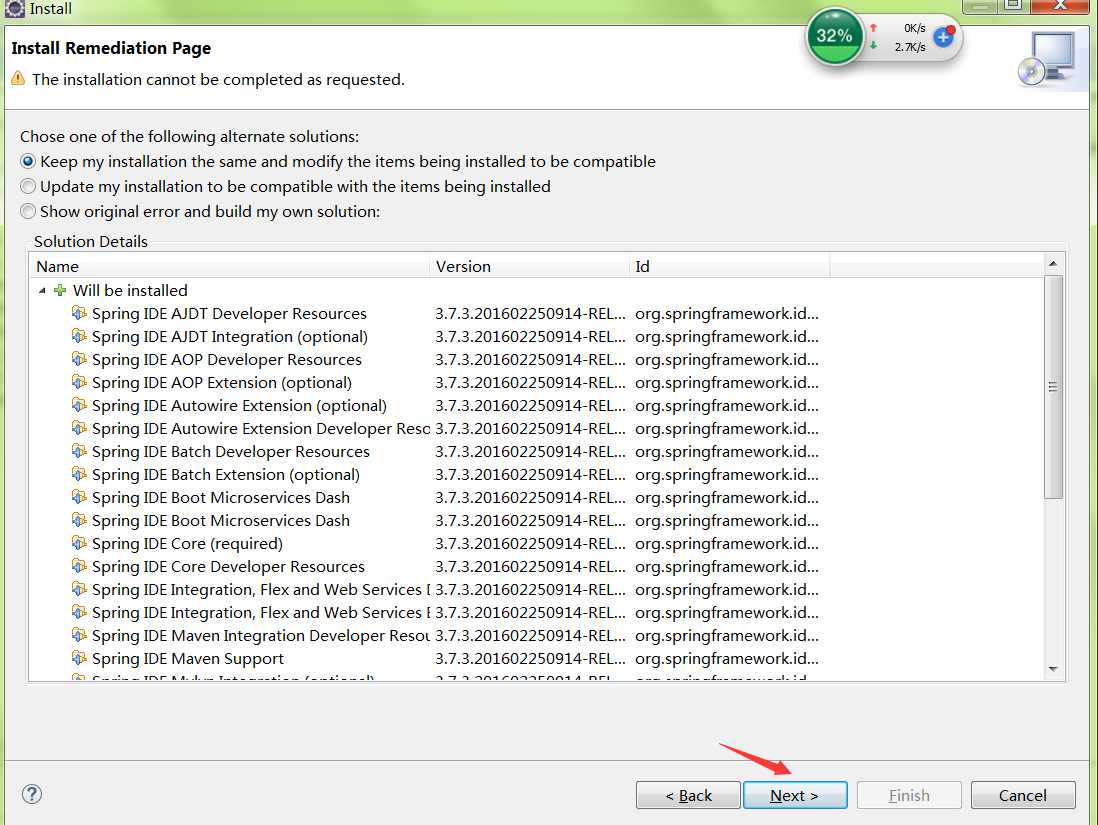Click version cell of Spring IDE Maven Support
This screenshot has height=825, width=1098.
(x=530, y=659)
